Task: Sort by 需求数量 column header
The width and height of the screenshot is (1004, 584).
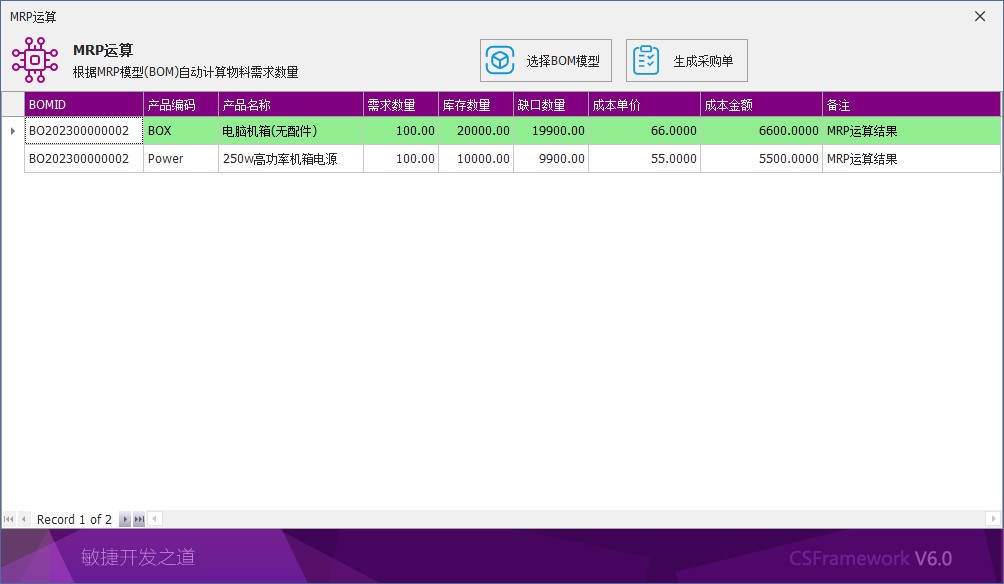Action: (401, 104)
